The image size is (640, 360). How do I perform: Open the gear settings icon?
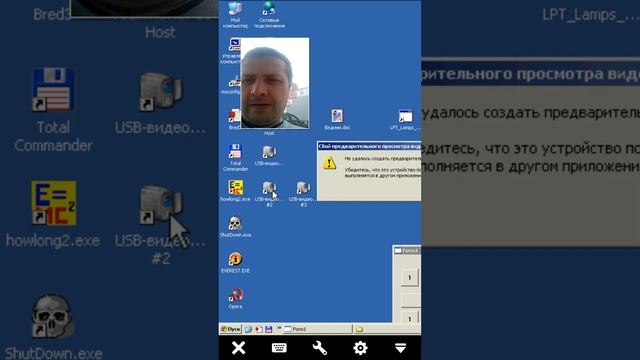coord(360,348)
